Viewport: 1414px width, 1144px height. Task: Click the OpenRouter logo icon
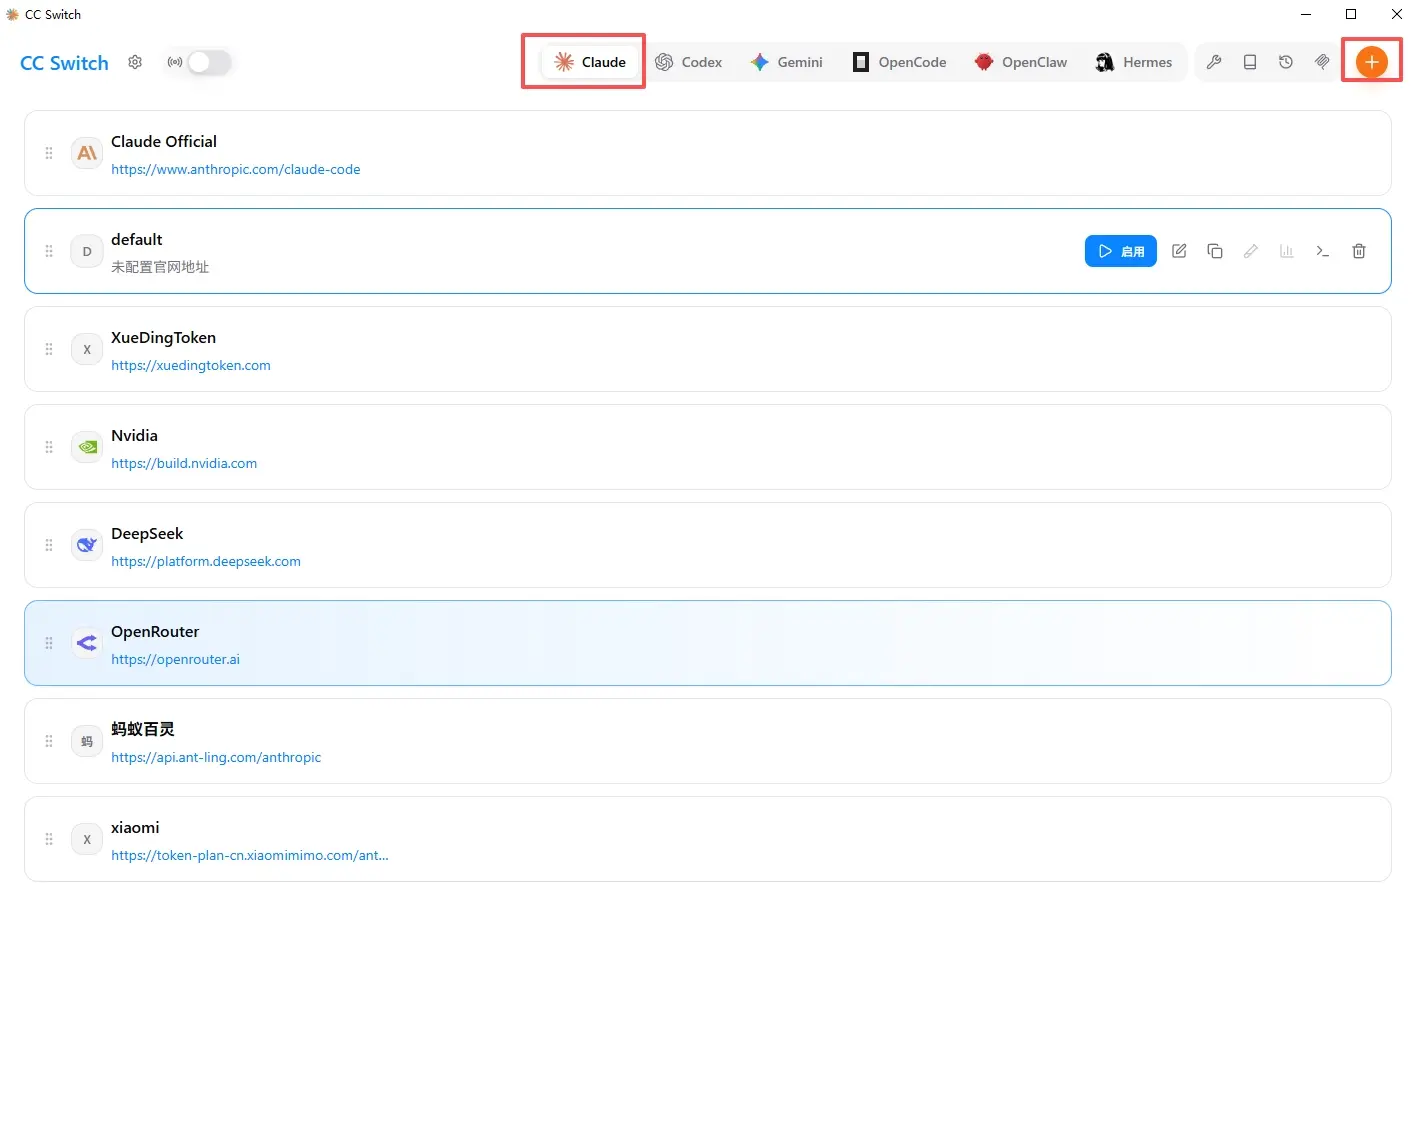click(87, 643)
